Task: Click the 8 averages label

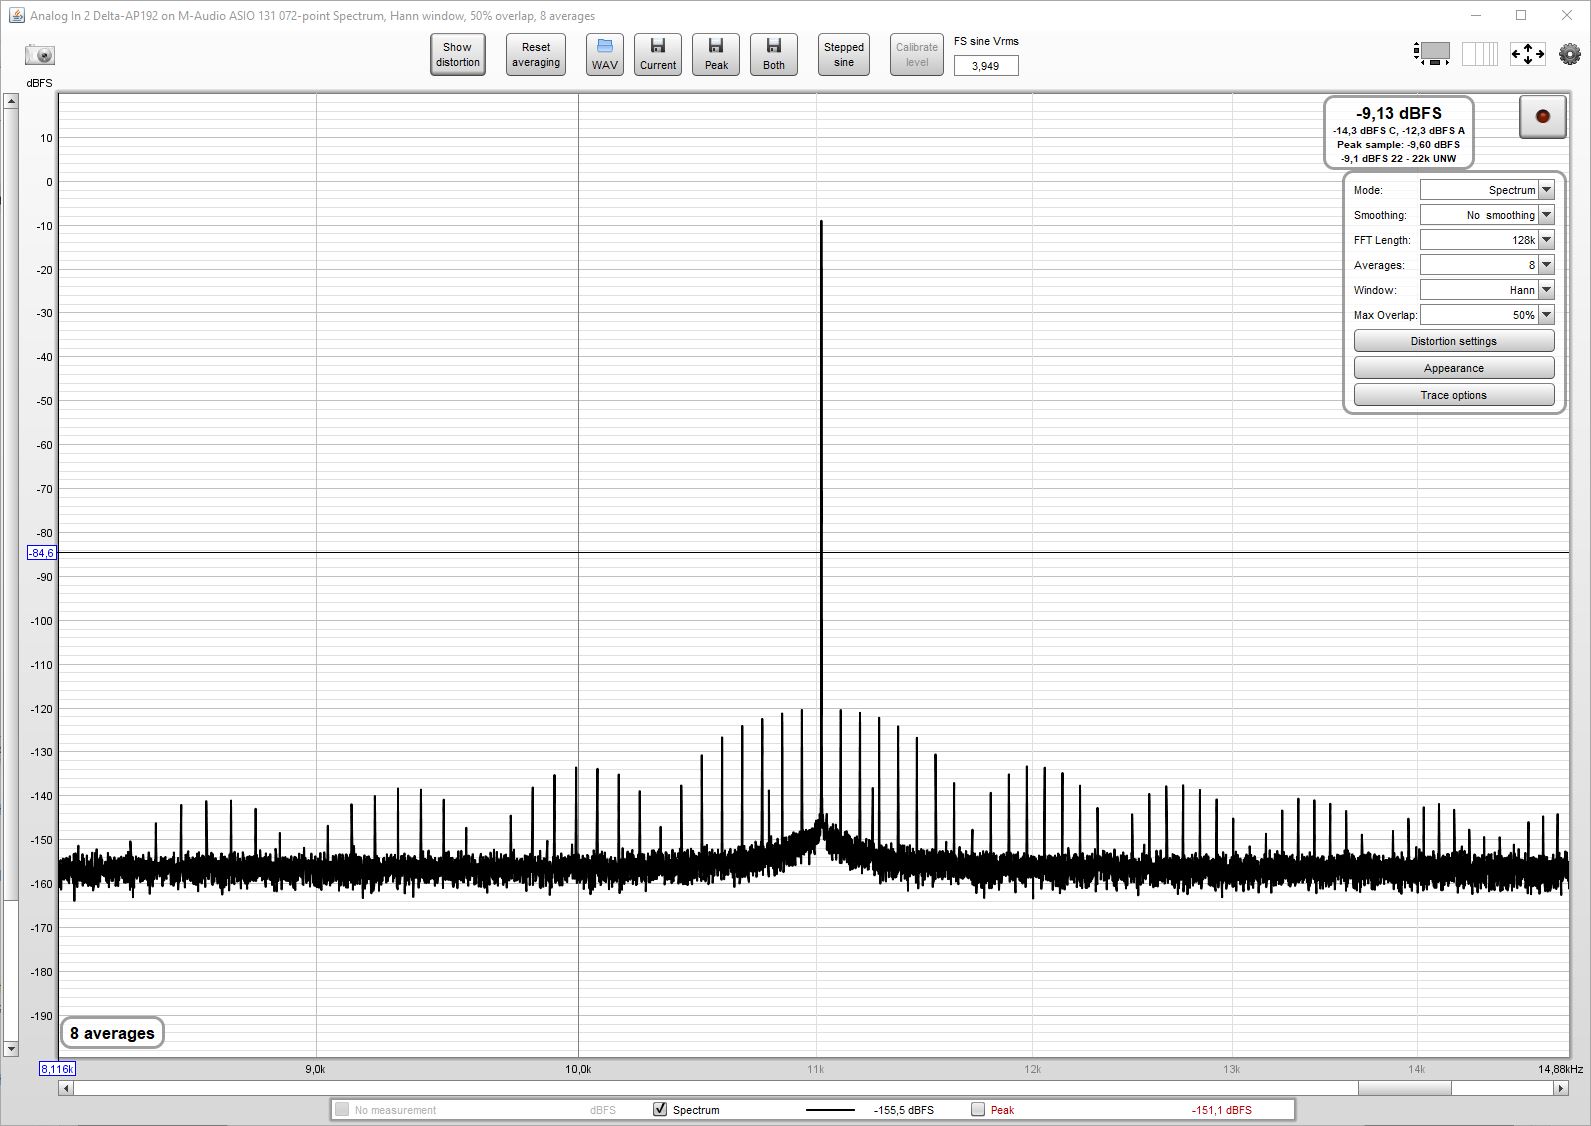Action: click(112, 1033)
